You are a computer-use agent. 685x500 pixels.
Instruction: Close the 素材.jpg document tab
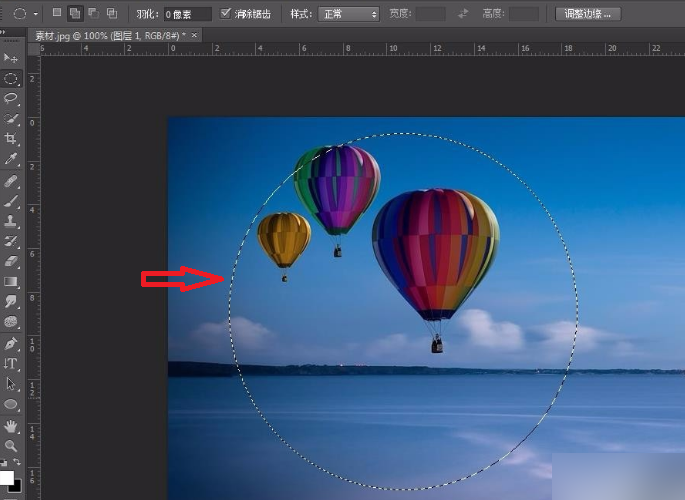tap(195, 35)
